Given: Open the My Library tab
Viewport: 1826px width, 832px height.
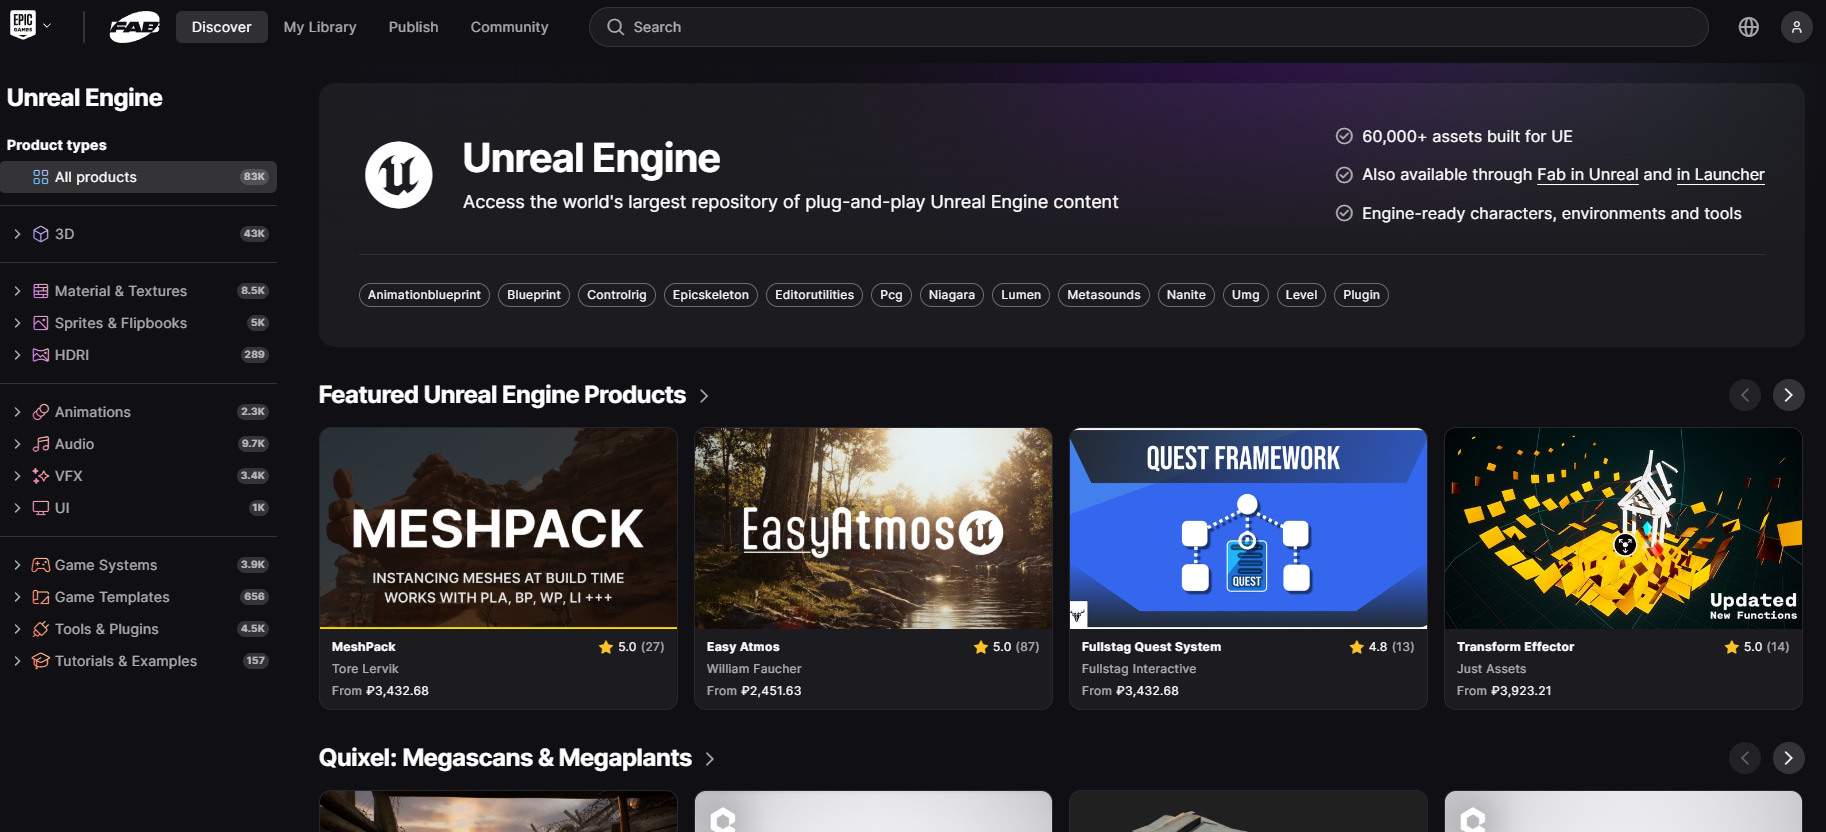Looking at the screenshot, I should coord(320,27).
